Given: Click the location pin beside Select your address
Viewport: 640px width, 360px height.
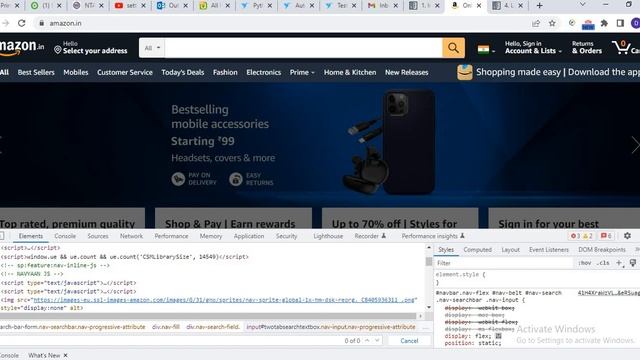Looking at the screenshot, I should point(58,50).
